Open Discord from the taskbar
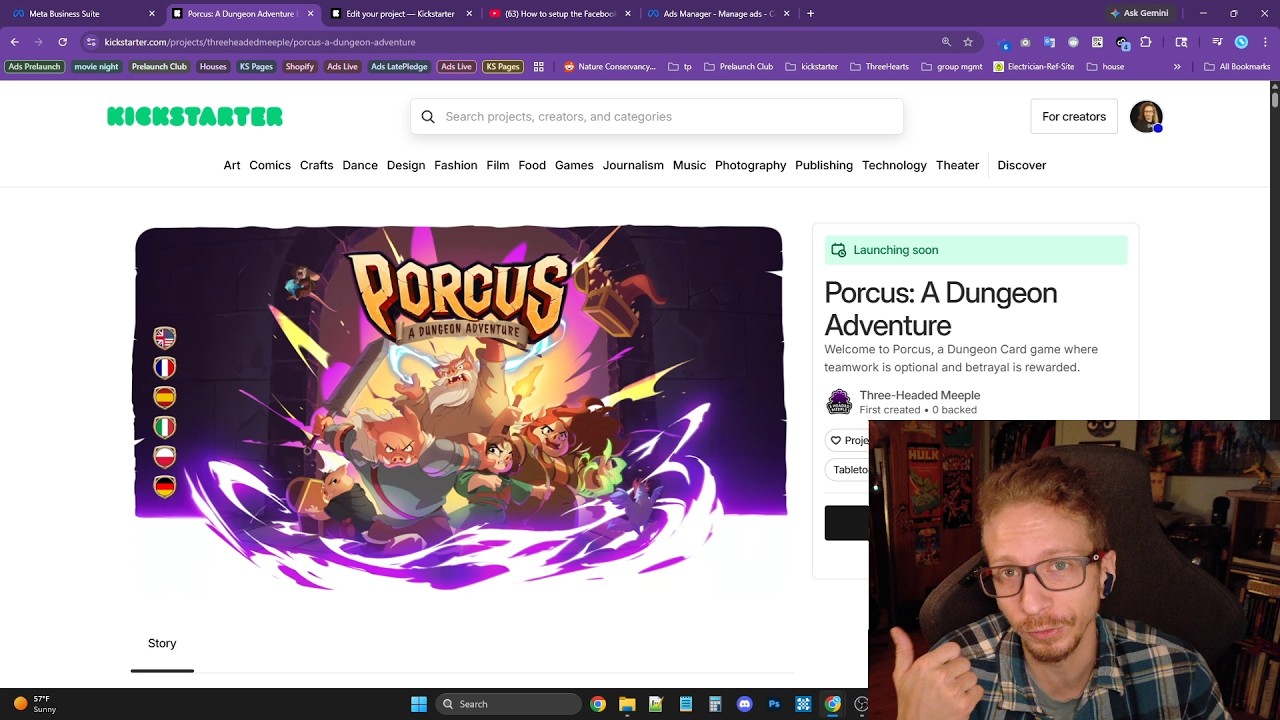Screen dimensions: 1280x720 tap(744, 704)
